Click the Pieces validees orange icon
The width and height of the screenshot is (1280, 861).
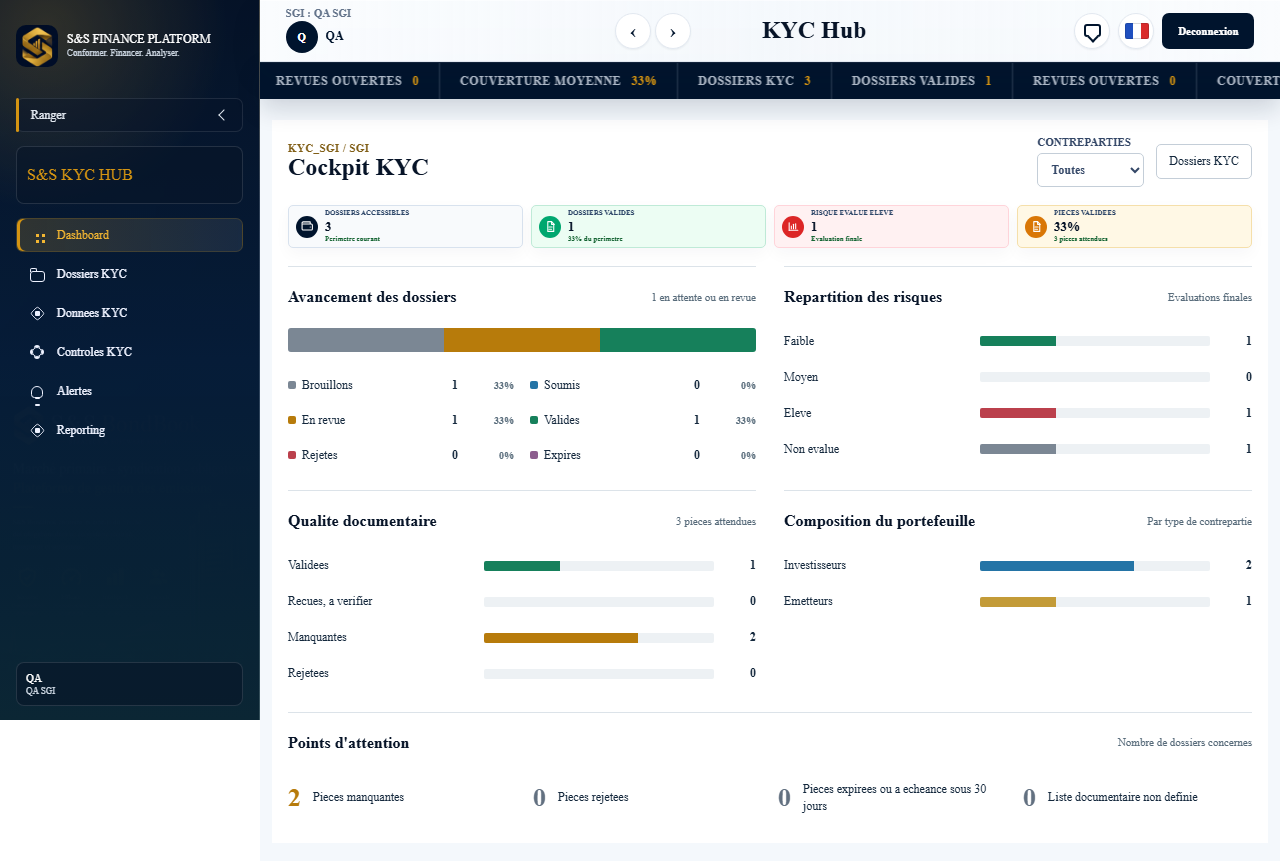pos(1036,227)
